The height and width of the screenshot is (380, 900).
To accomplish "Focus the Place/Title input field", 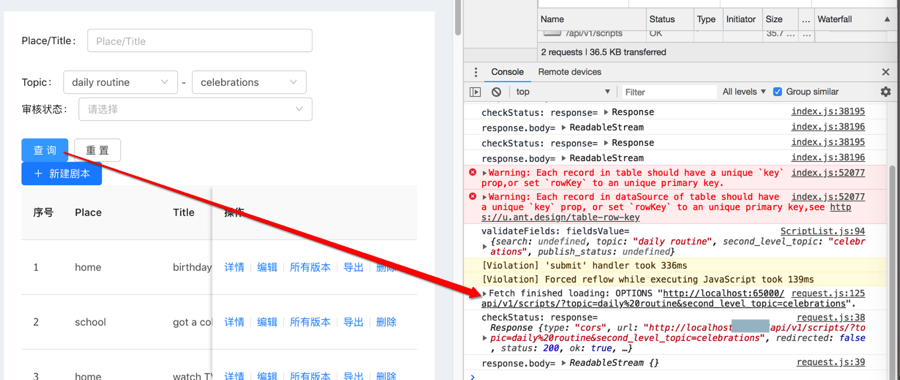I will [200, 41].
